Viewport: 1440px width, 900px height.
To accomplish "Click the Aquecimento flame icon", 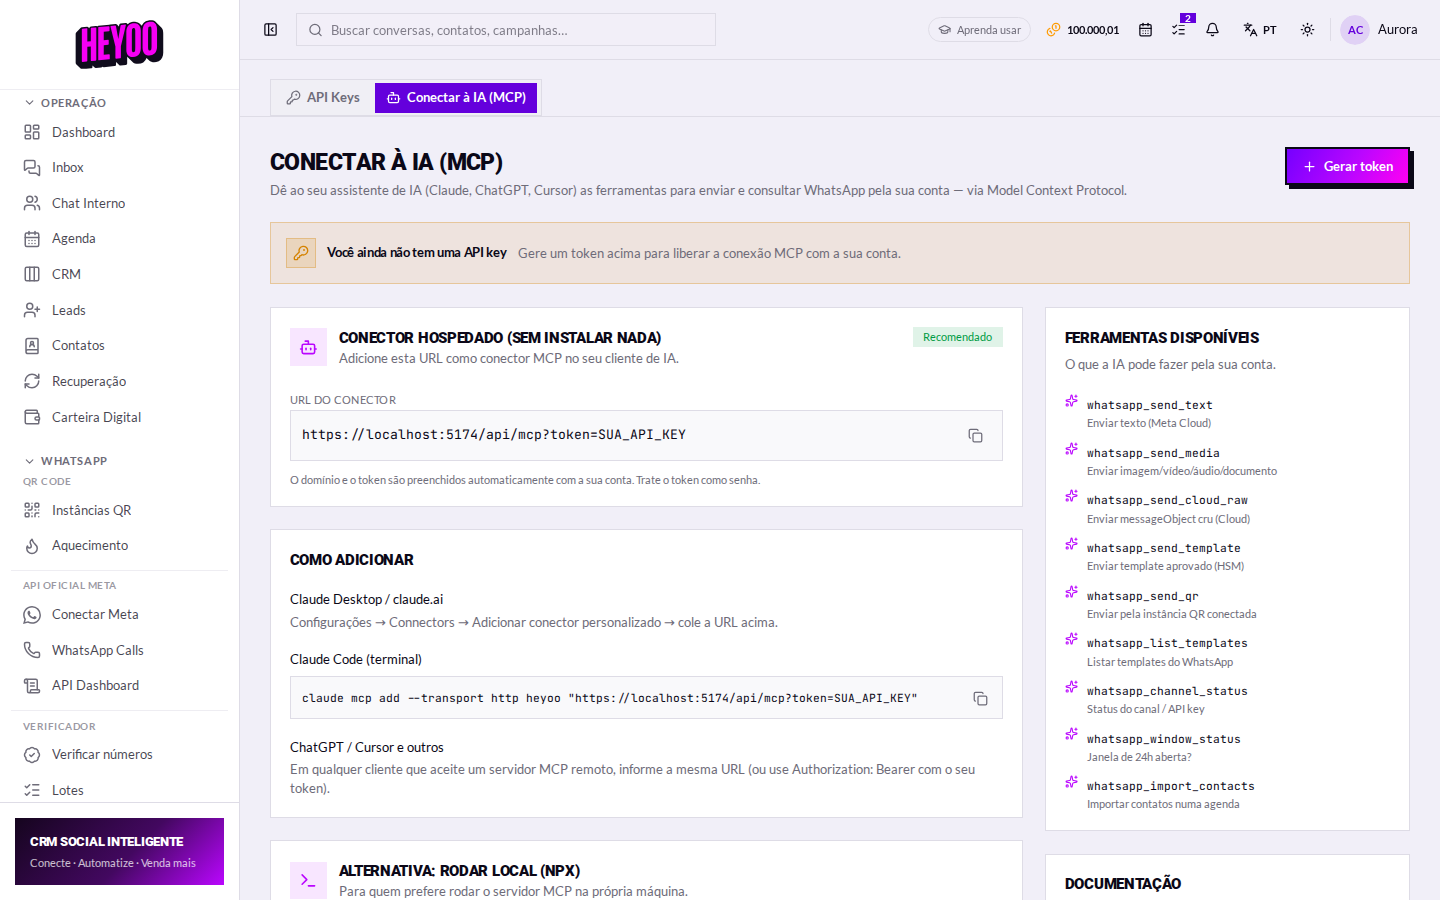I will pos(32,546).
